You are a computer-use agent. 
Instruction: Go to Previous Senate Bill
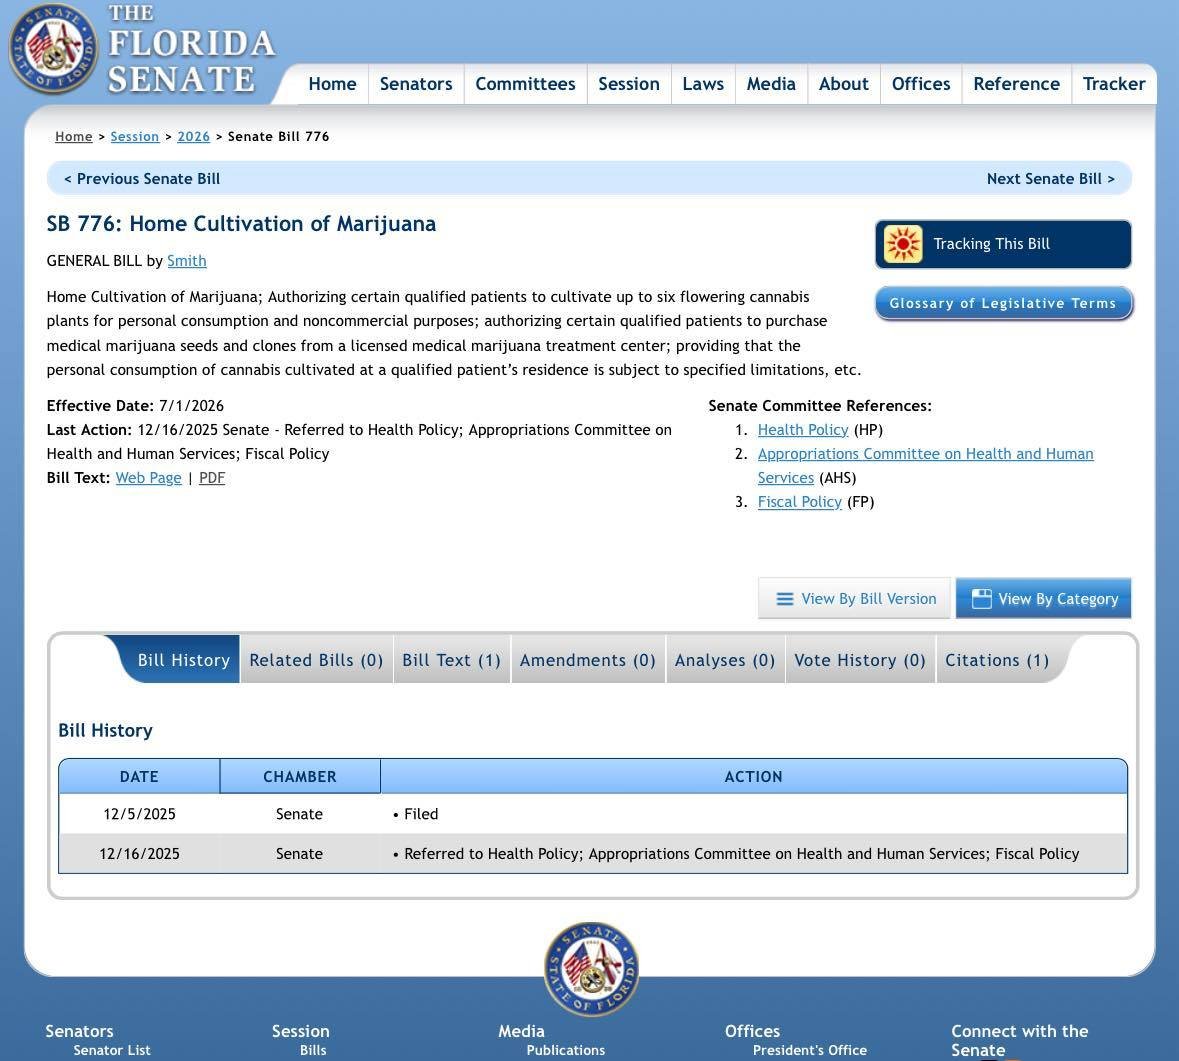coord(142,179)
